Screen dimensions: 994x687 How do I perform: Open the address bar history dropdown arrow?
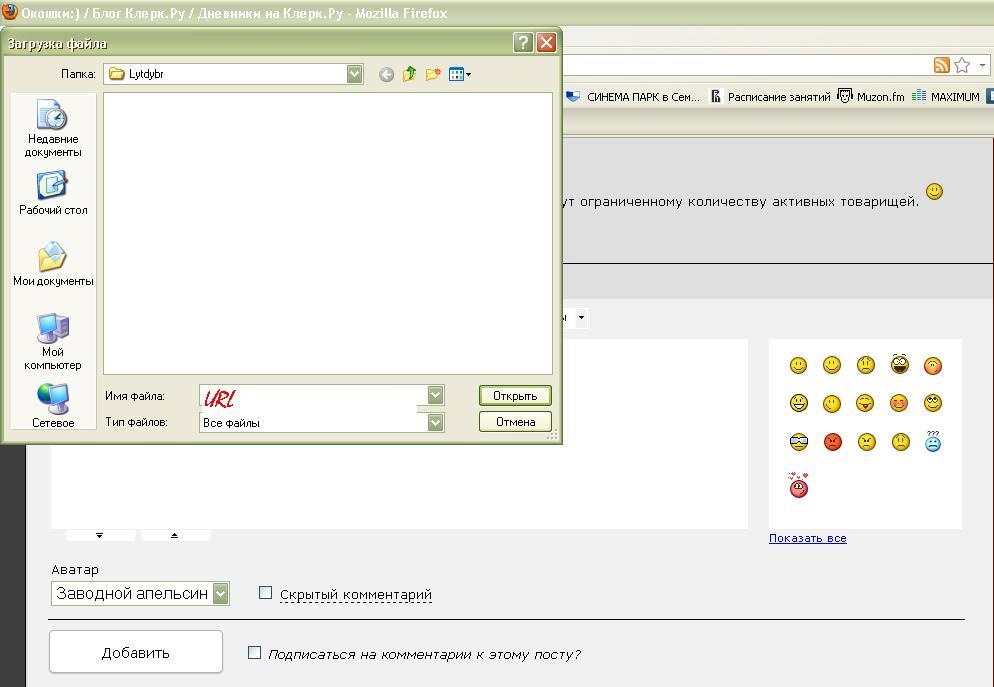pos(982,65)
